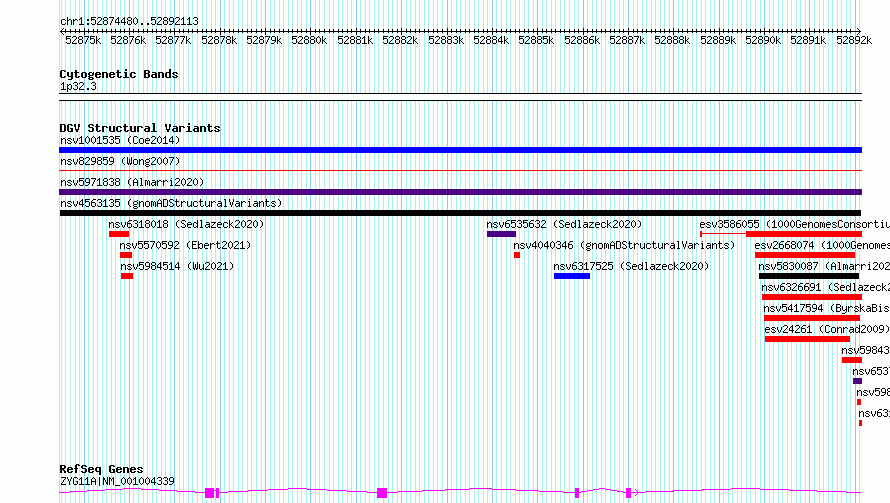Open nsv5984514 (Wu2021) label

tap(177, 266)
